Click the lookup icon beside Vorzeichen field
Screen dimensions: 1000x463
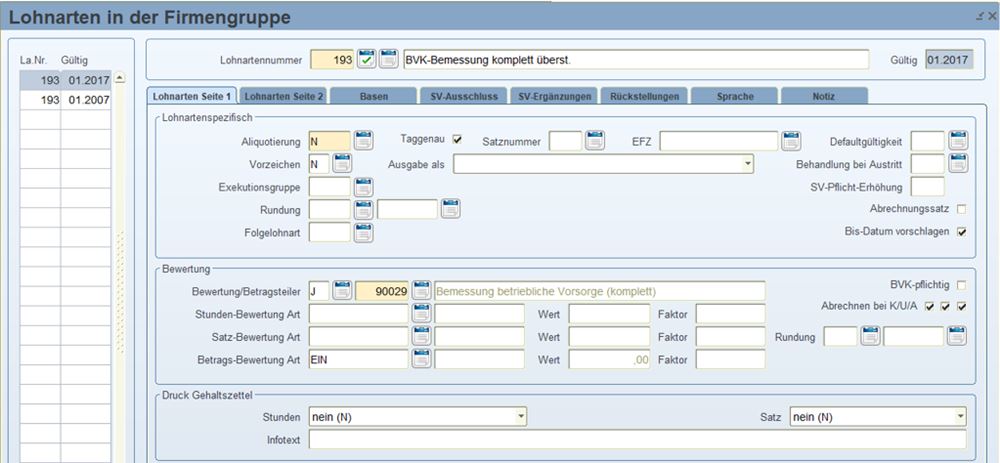pyautogui.click(x=342, y=164)
